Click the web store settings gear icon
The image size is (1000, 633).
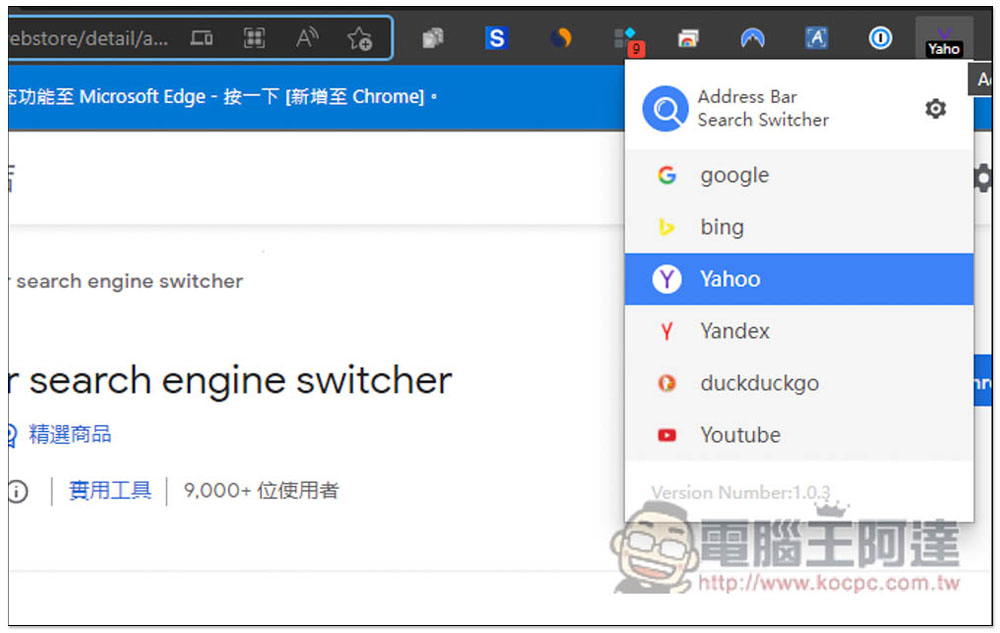(x=983, y=178)
